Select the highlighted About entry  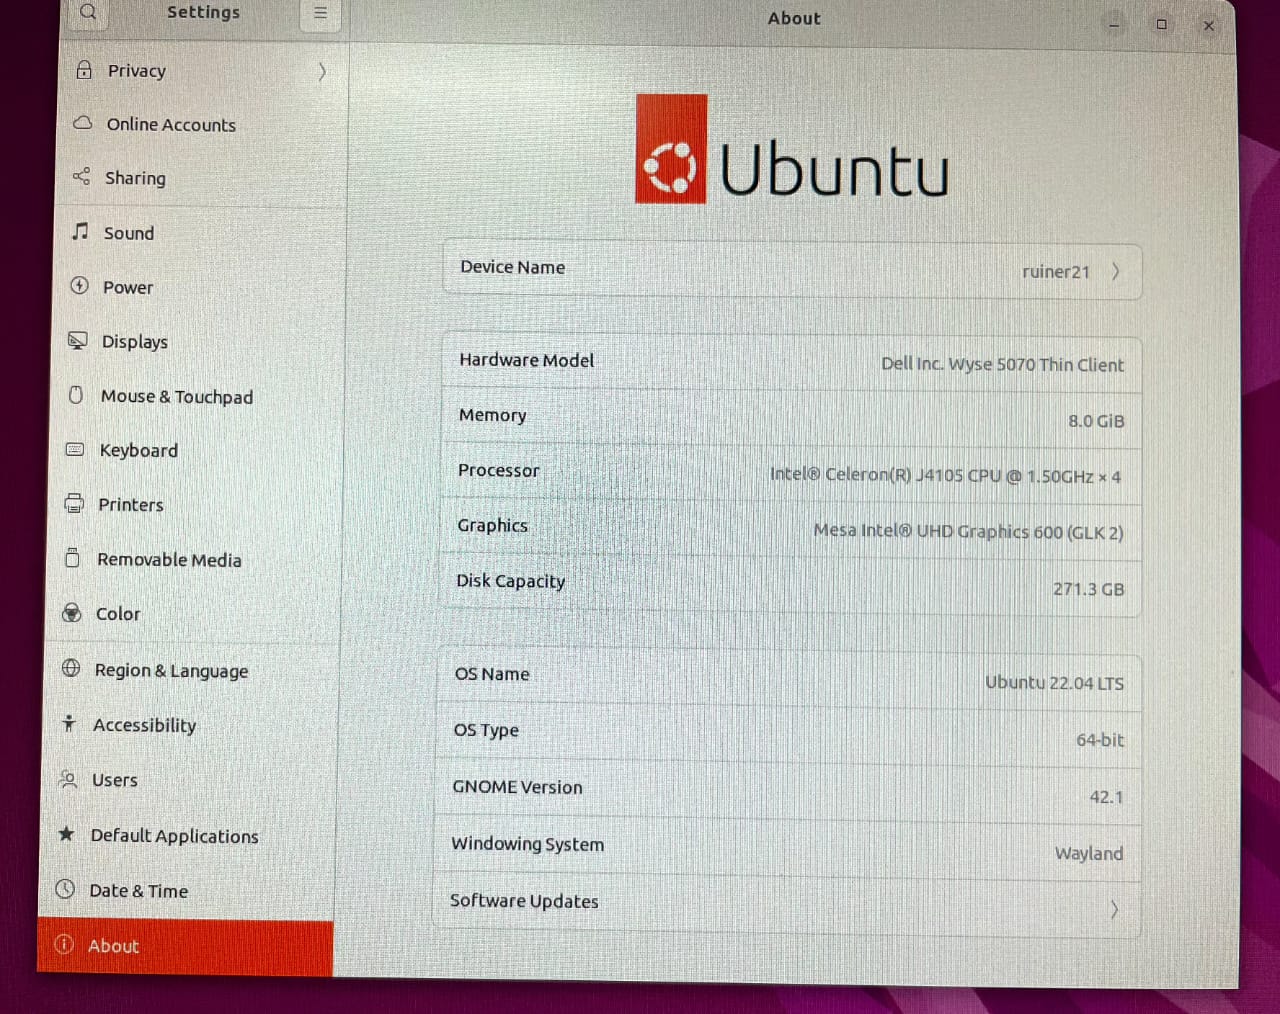click(x=185, y=947)
